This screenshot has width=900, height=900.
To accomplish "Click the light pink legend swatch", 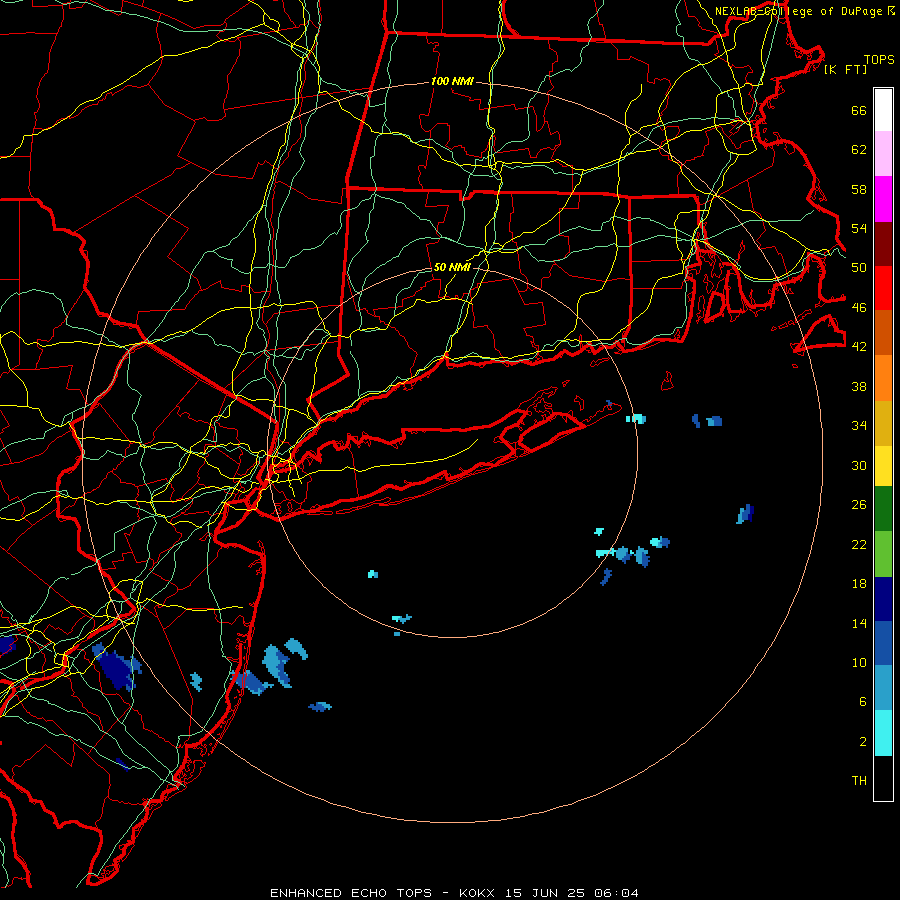I will tap(883, 154).
